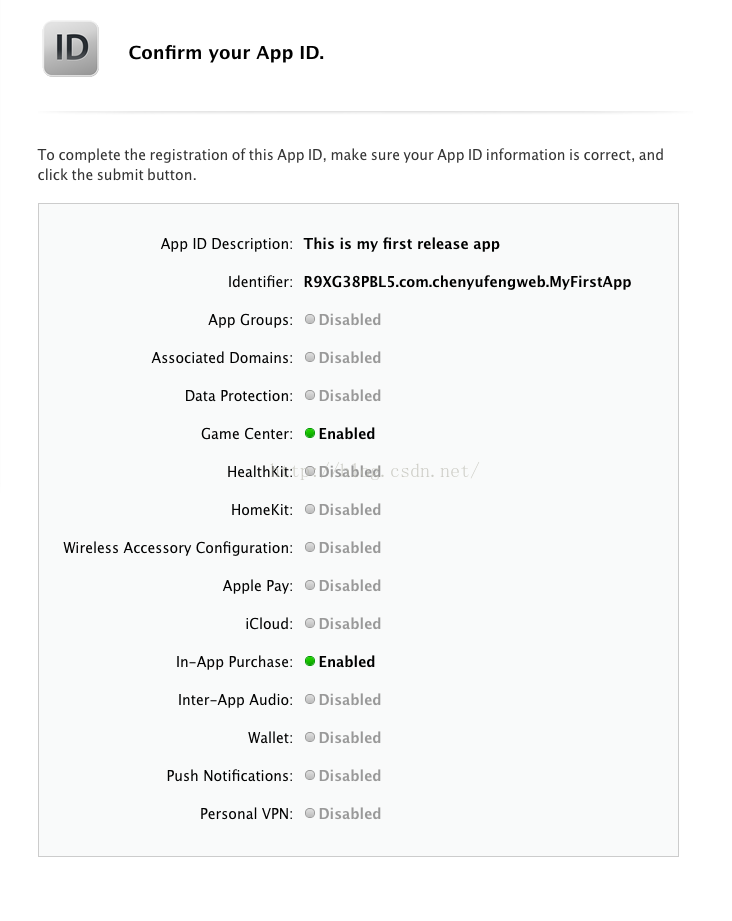Screen dimensions: 732x921
Task: Click the Push Notifications disabled status dot
Action: click(x=310, y=776)
